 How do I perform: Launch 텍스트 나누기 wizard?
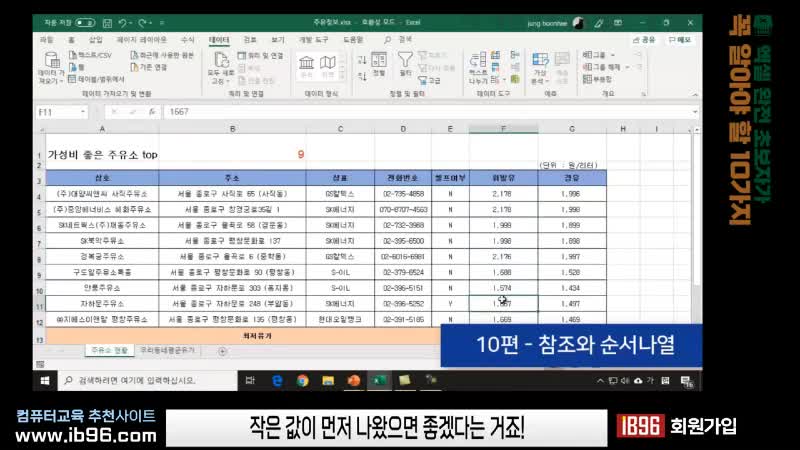pyautogui.click(x=478, y=67)
